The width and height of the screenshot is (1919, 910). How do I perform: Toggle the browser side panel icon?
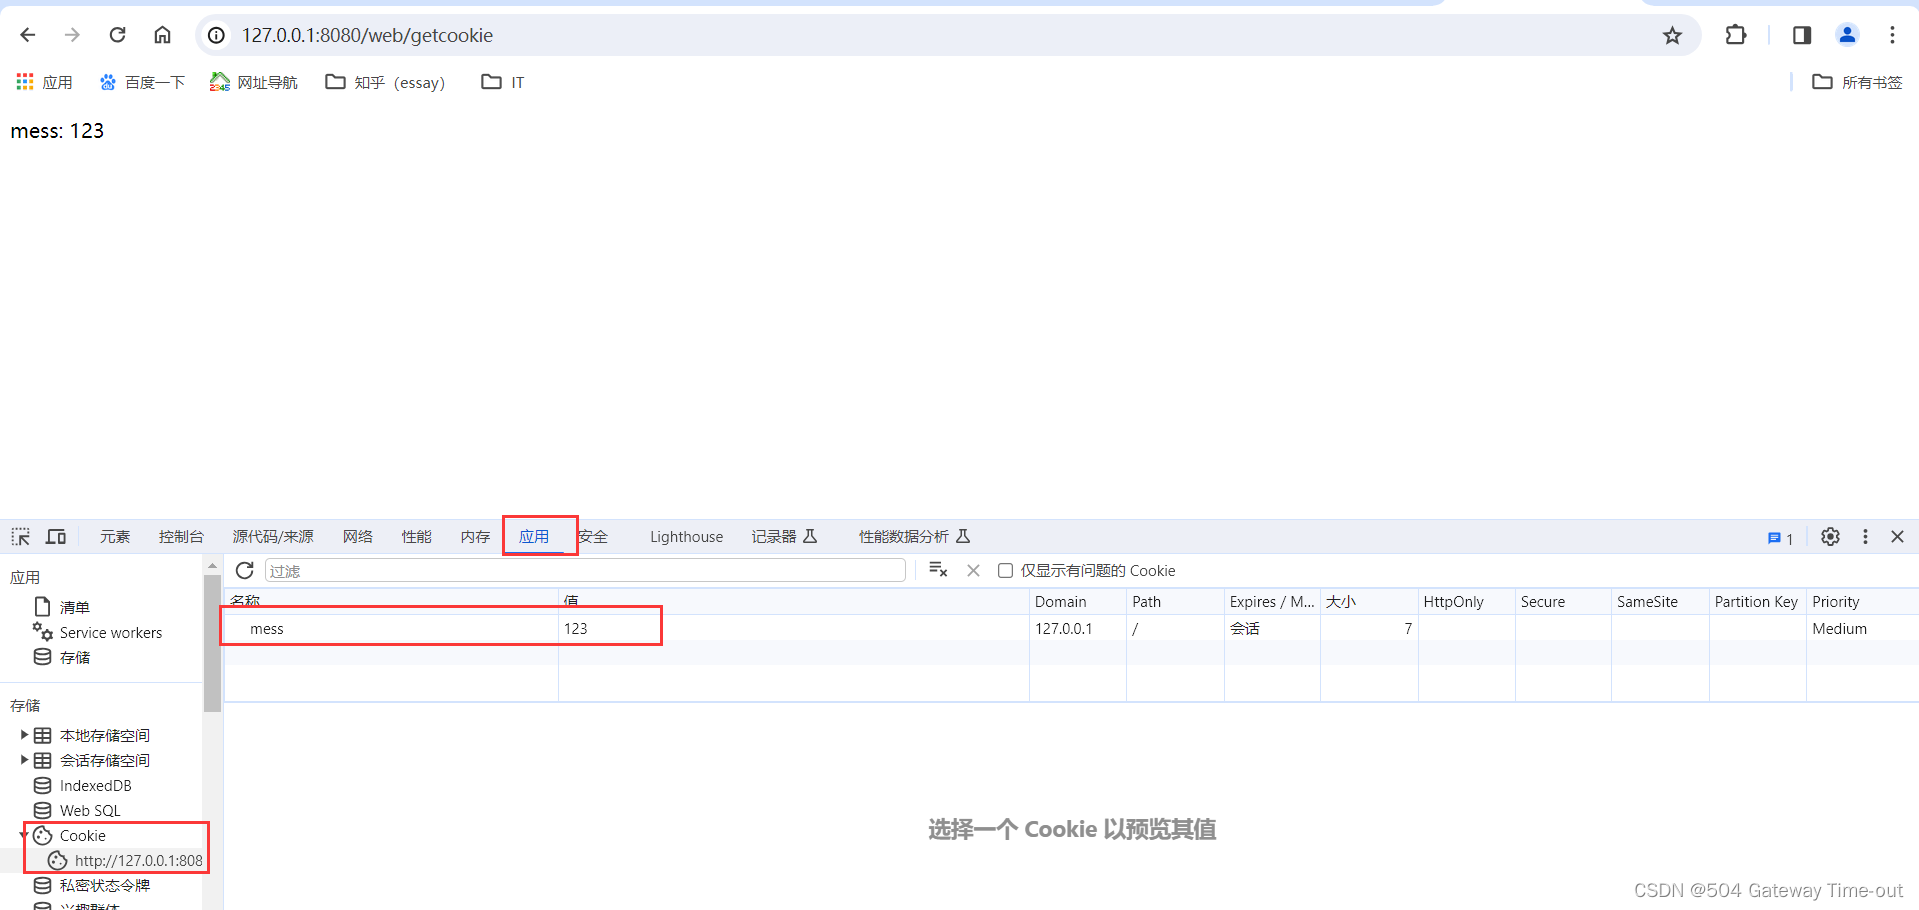[1802, 35]
